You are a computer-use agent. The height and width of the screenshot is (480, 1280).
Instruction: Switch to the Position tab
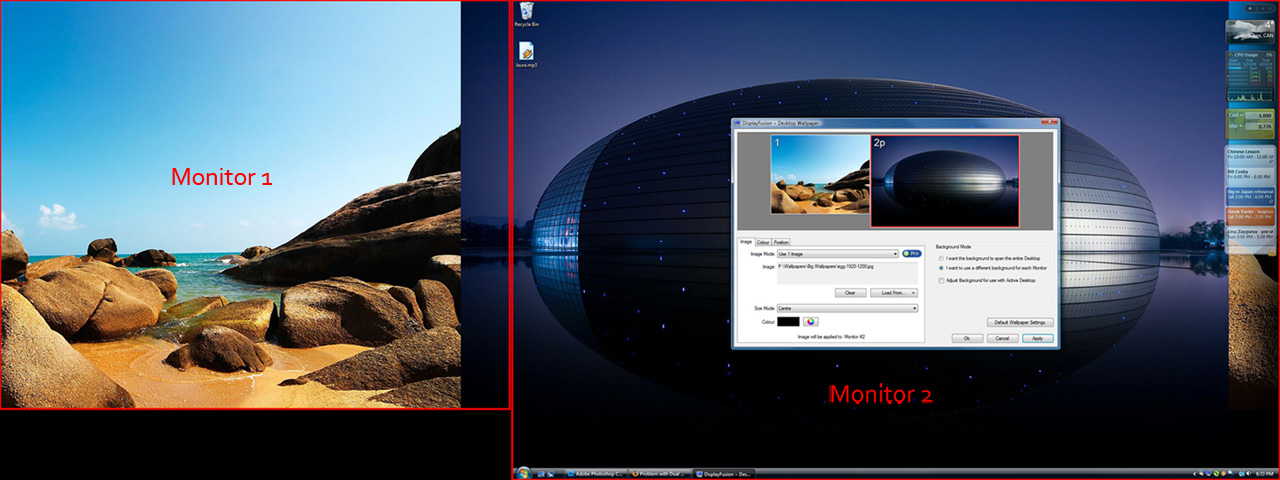[781, 242]
